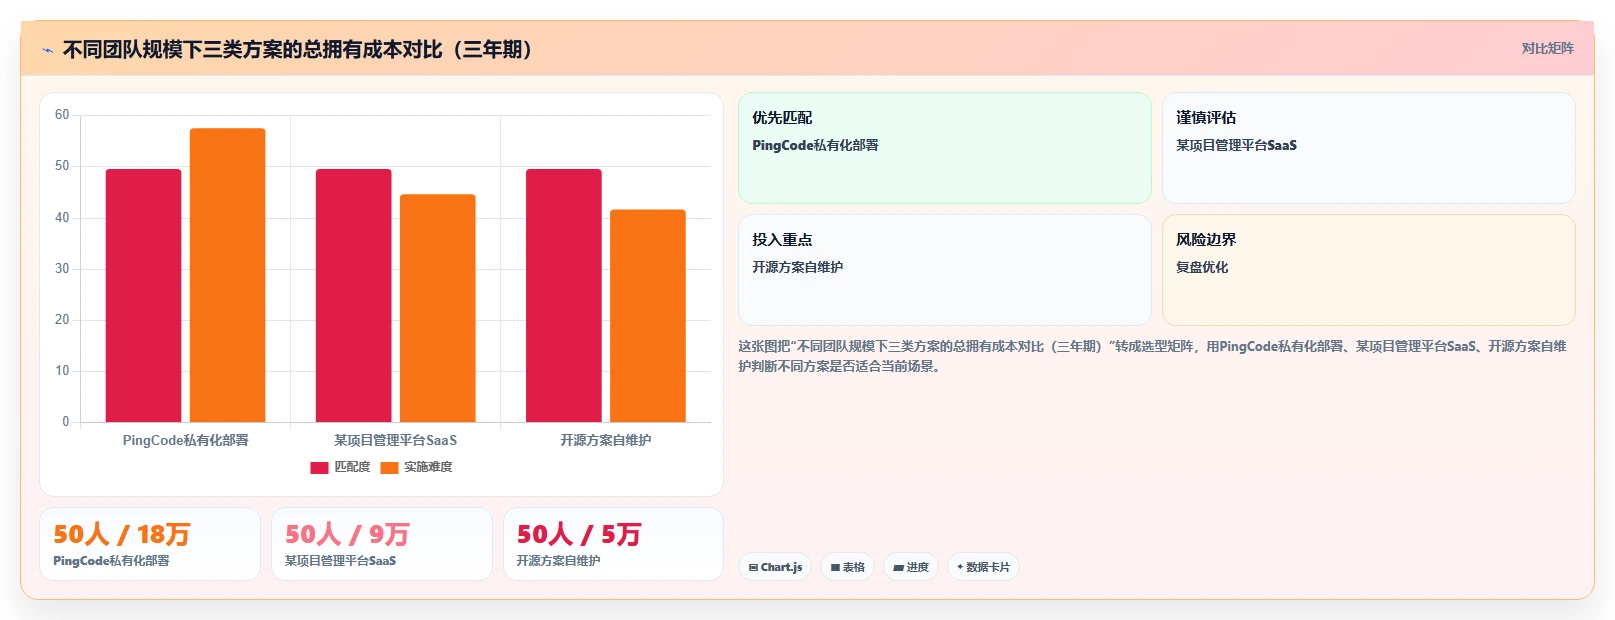The image size is (1615, 620).
Task: Select the 数据卡片 chip
Action: point(983,567)
